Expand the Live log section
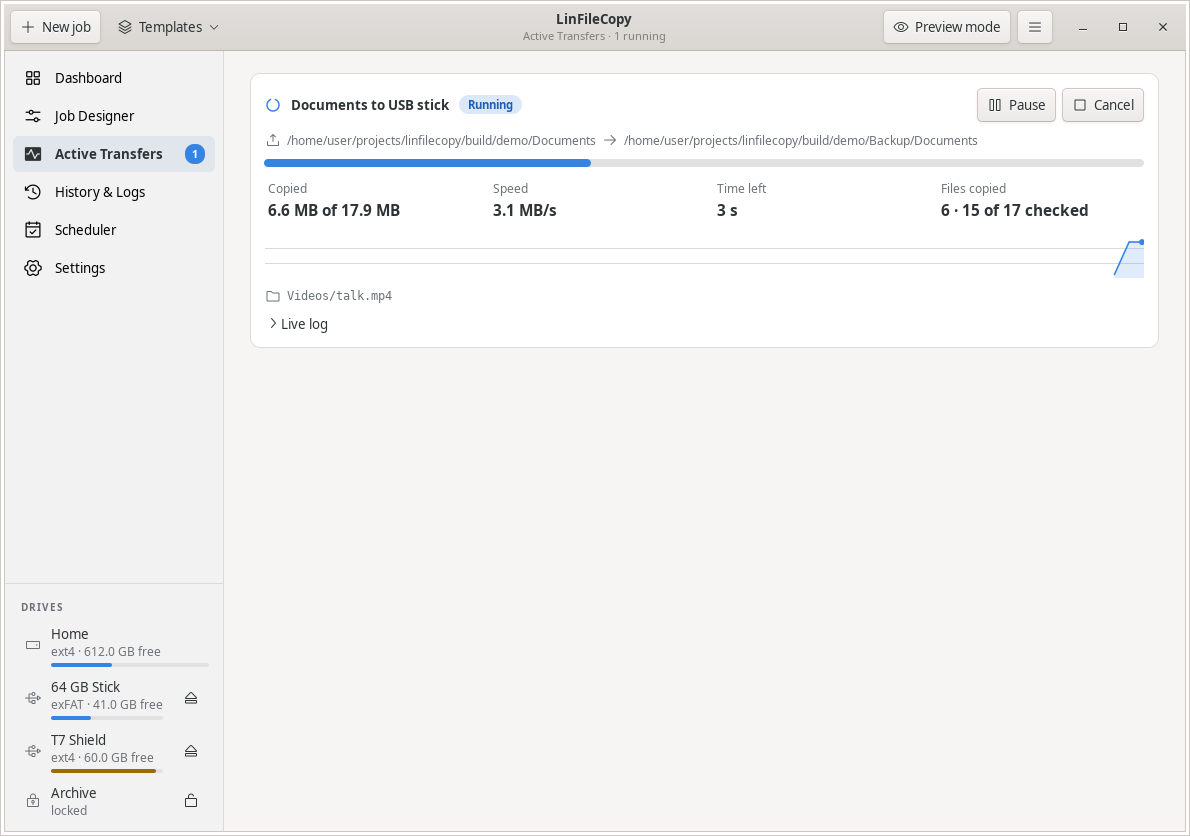This screenshot has height=836, width=1190. point(298,324)
